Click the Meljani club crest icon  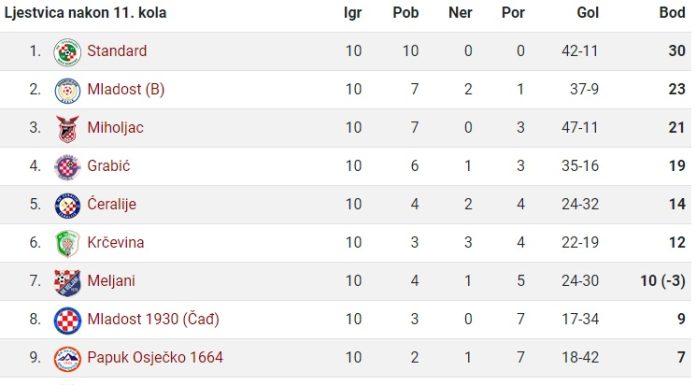point(67,282)
